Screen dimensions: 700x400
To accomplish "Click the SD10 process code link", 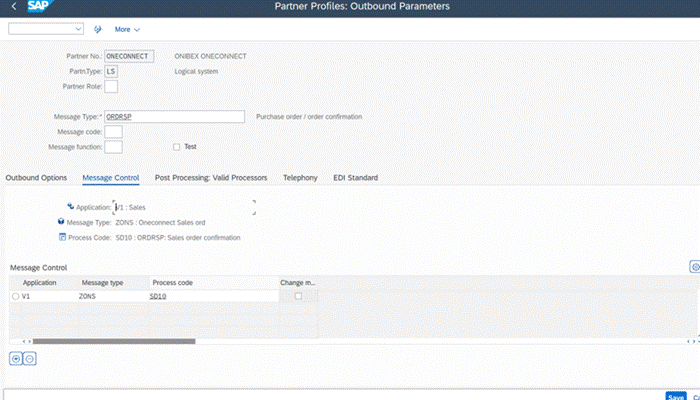I will pyautogui.click(x=157, y=297).
